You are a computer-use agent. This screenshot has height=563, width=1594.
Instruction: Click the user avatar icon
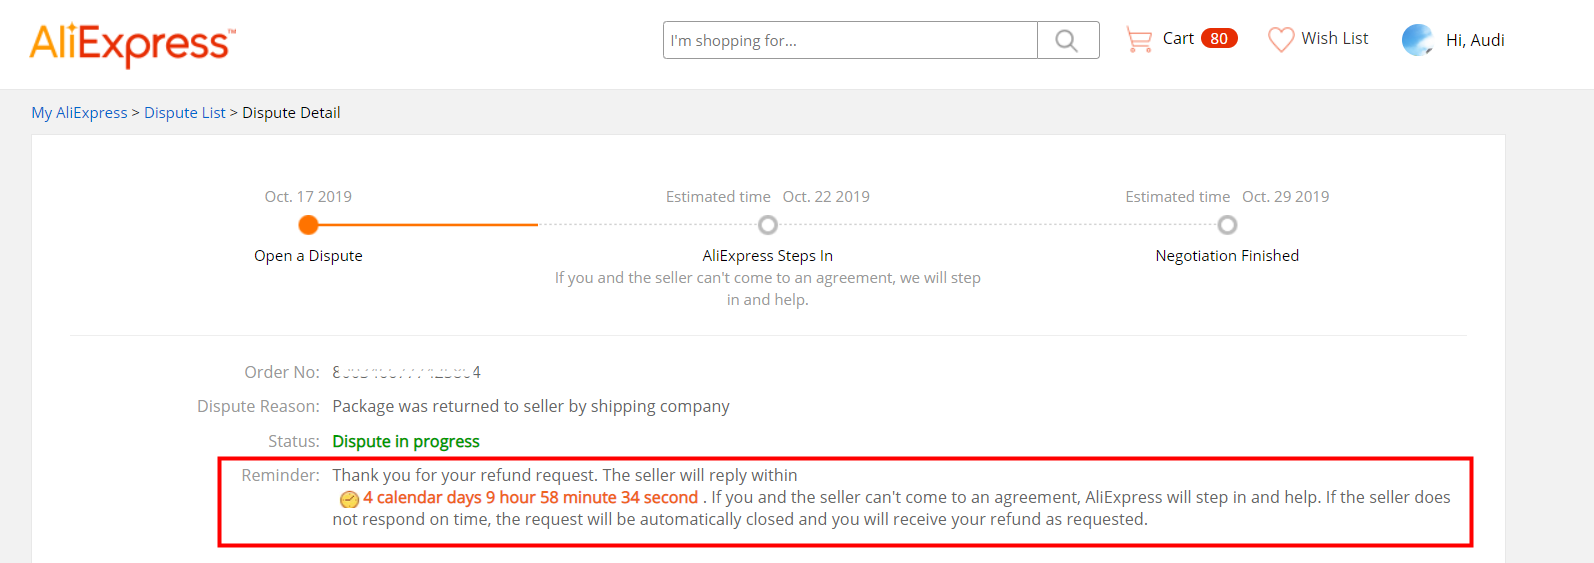pos(1417,40)
